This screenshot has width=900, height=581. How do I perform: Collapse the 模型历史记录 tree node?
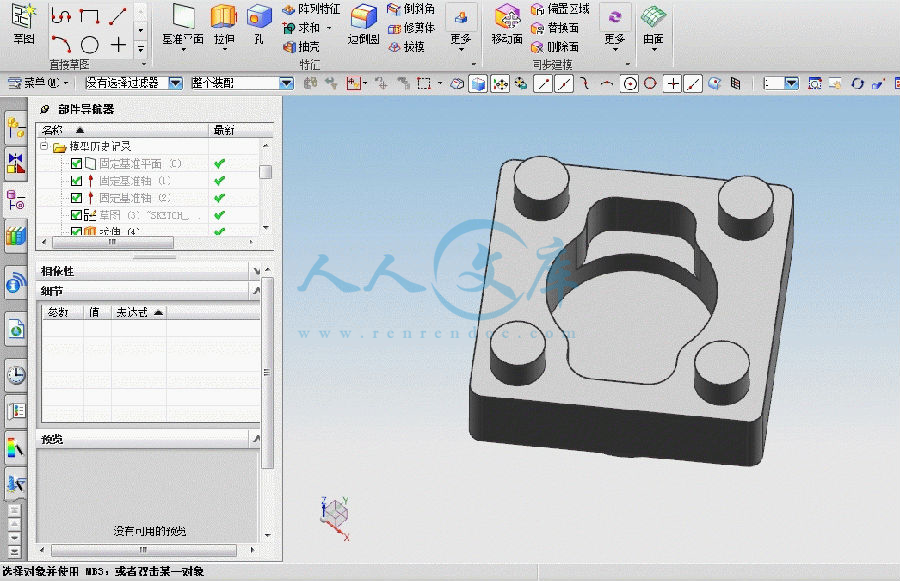44,146
